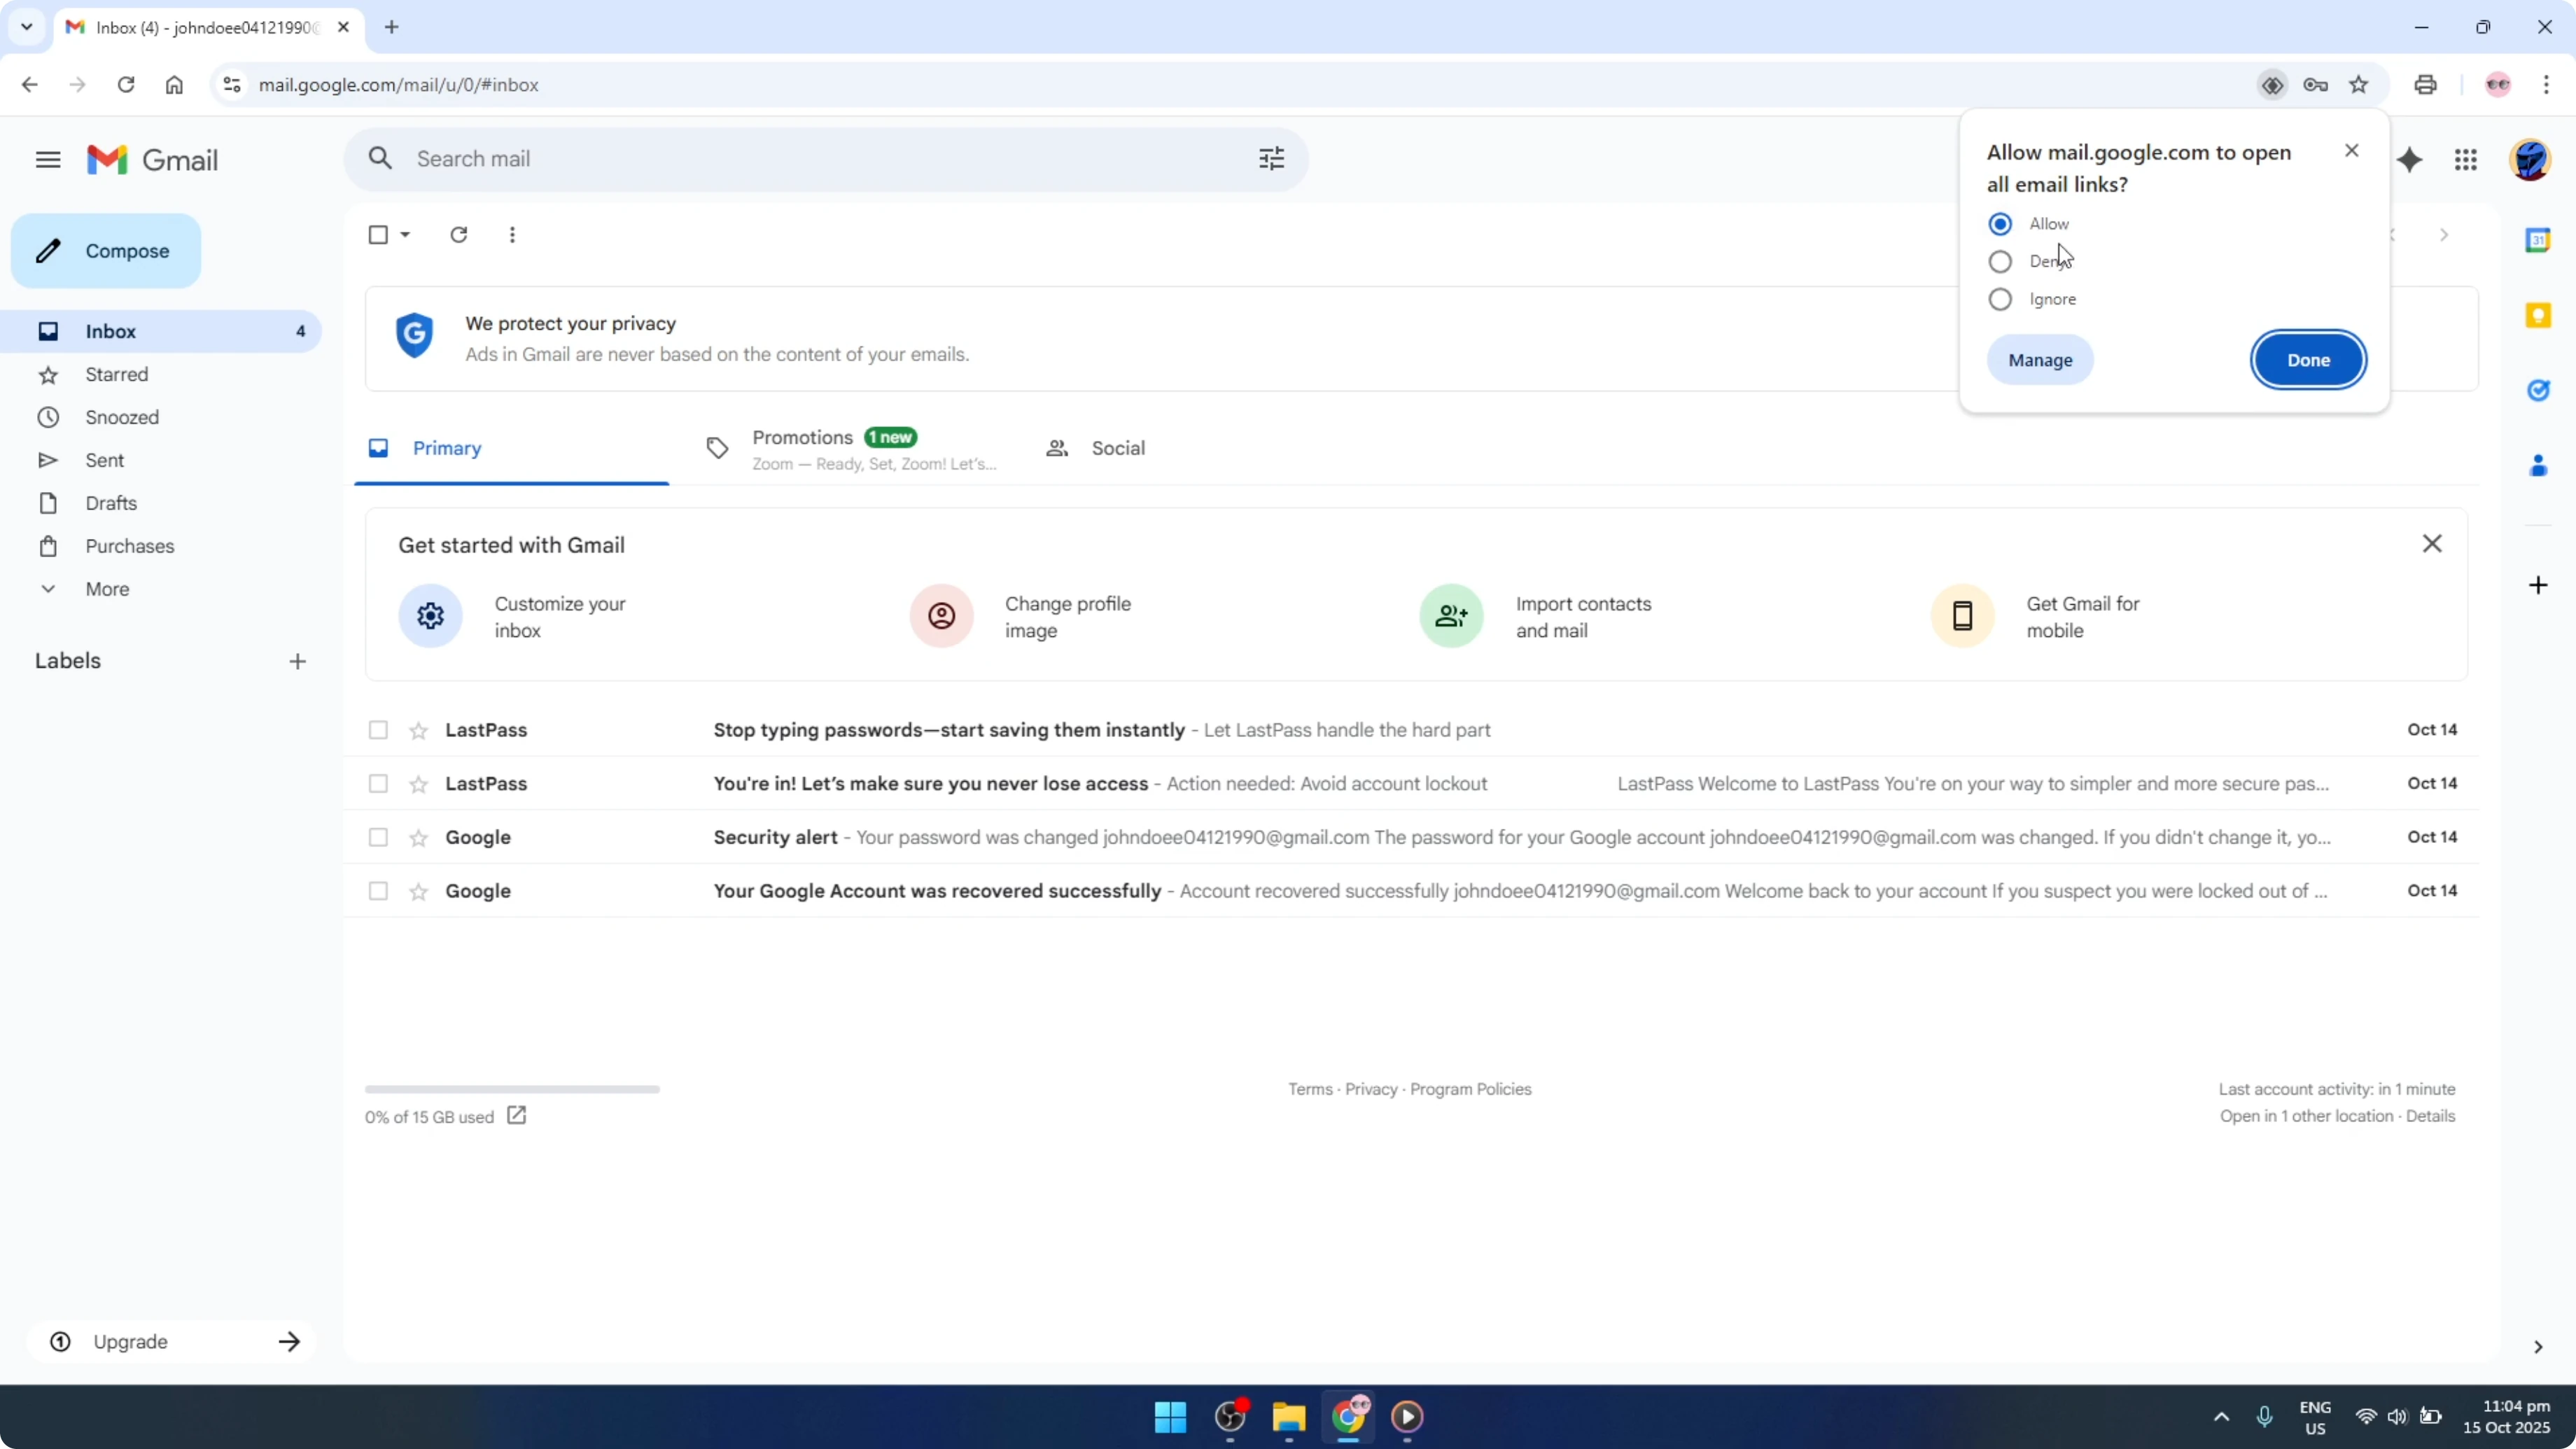This screenshot has width=2576, height=1449.
Task: Check the 'You're in!' LastPass email checkbox
Action: 378,784
